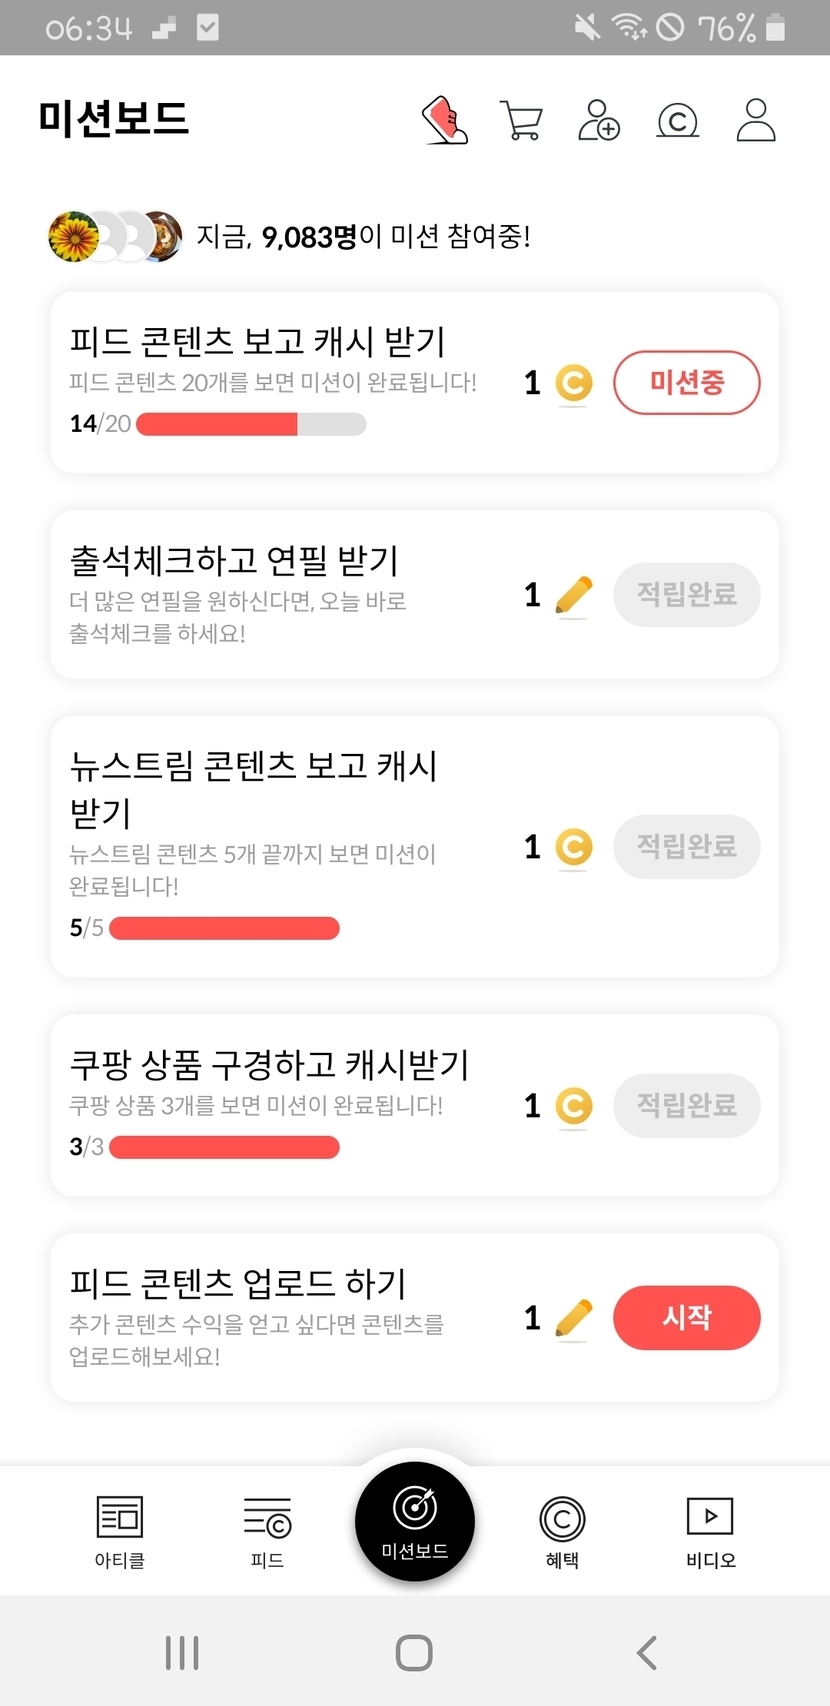Screen dimensions: 830x1706
Task: Tap the gold coin on Coupang mission
Action: [x=573, y=1106]
